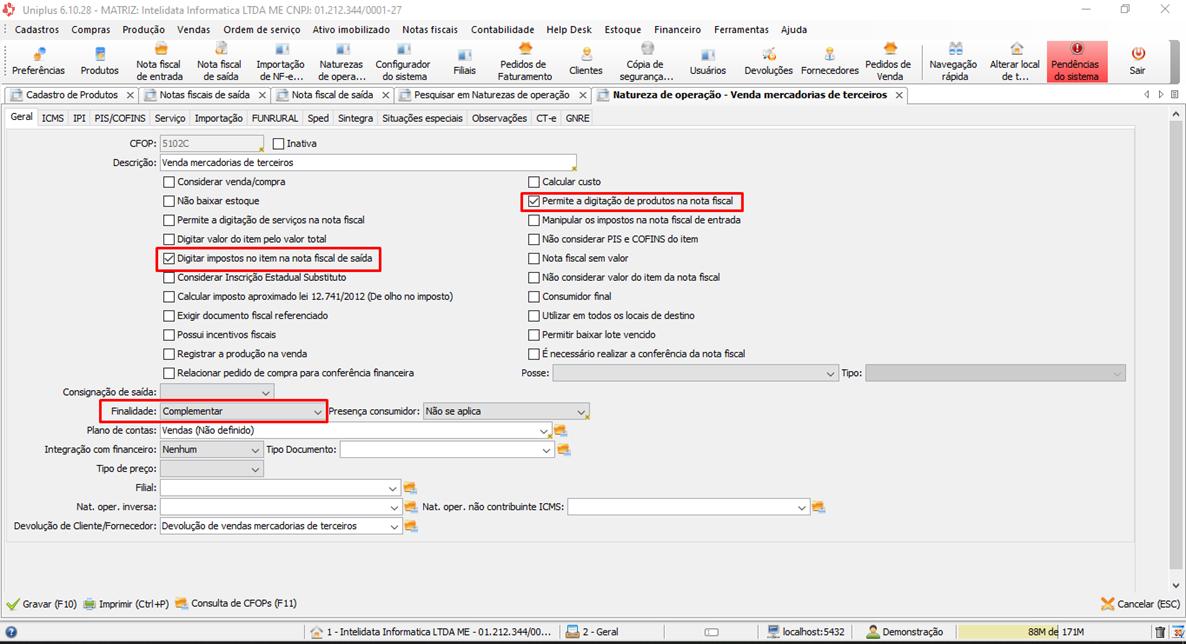Click search icon next to Tipo Documento
The height and width of the screenshot is (644, 1186).
coord(564,450)
